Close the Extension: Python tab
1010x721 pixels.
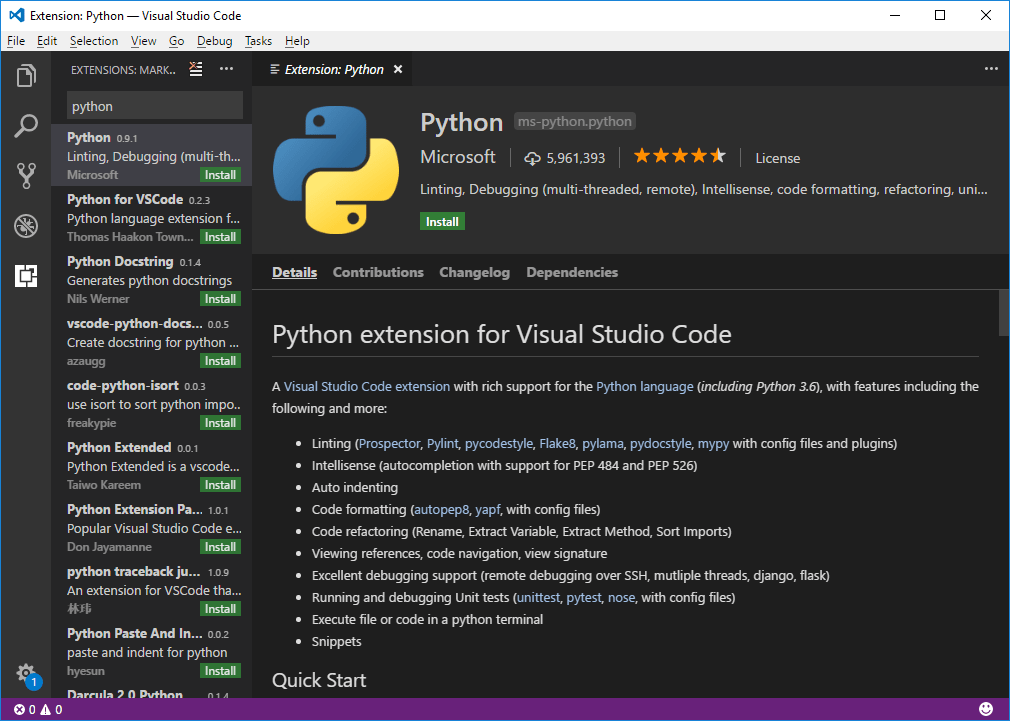coord(398,70)
